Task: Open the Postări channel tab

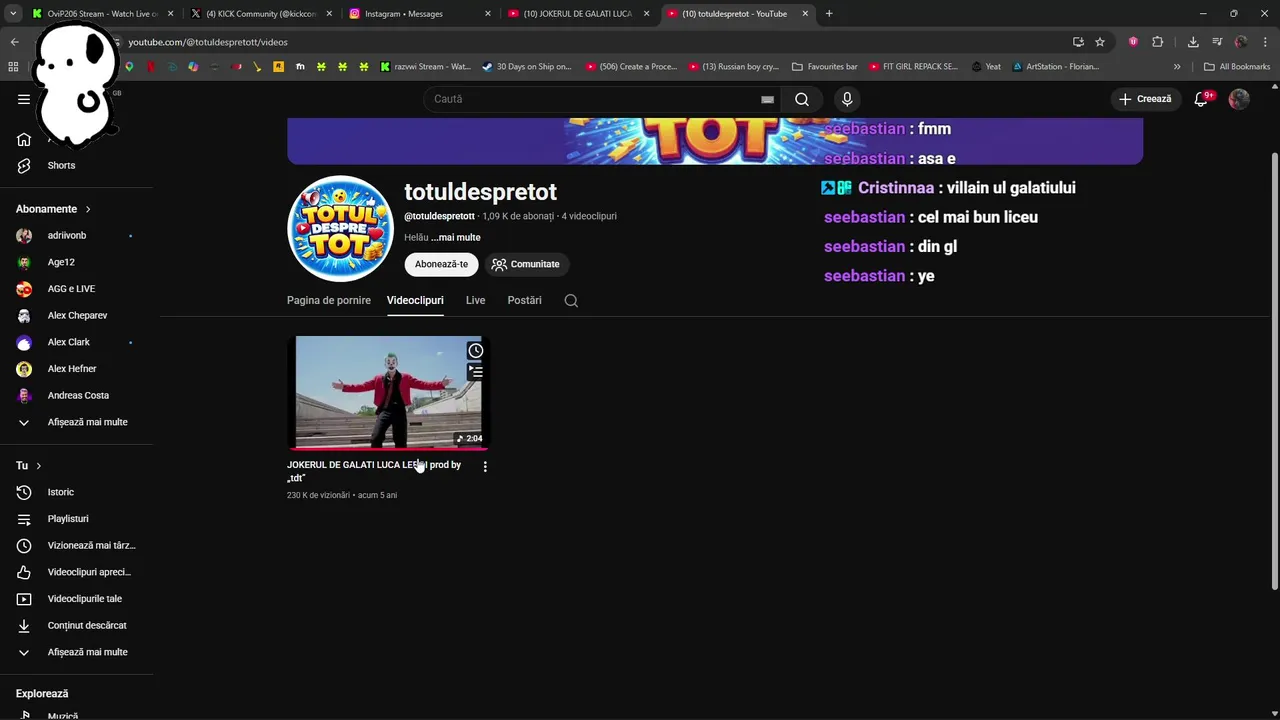Action: [524, 300]
